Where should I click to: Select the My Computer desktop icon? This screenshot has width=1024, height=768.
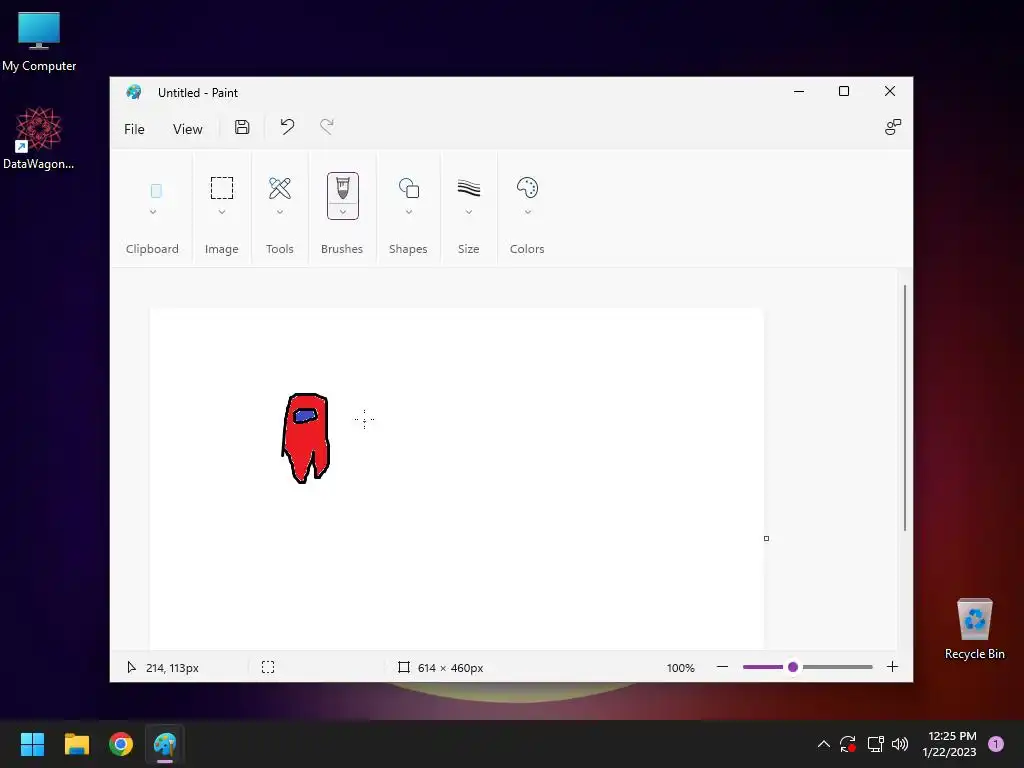39,42
